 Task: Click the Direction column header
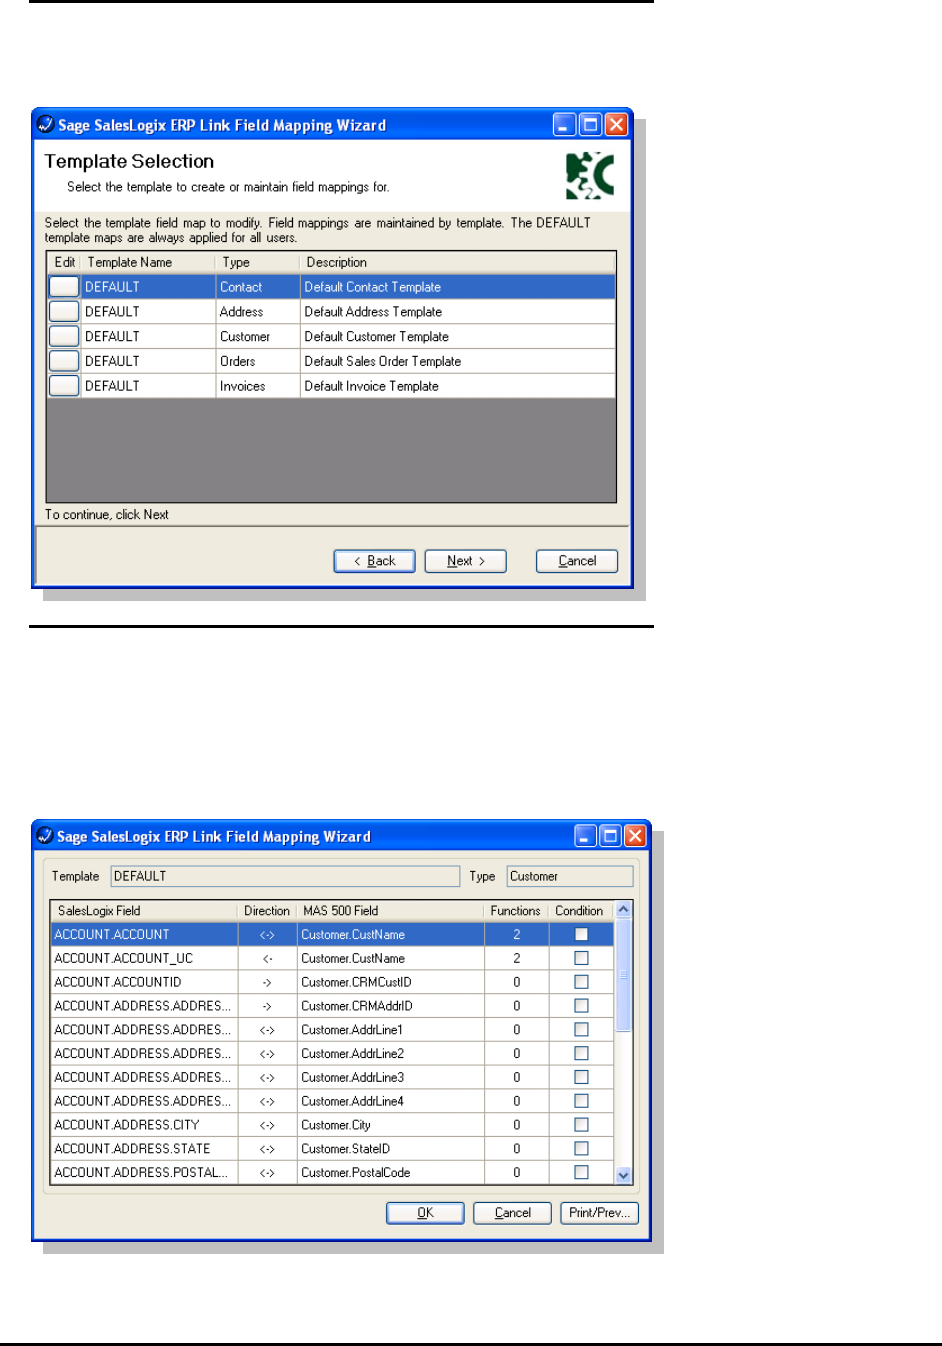point(267,911)
